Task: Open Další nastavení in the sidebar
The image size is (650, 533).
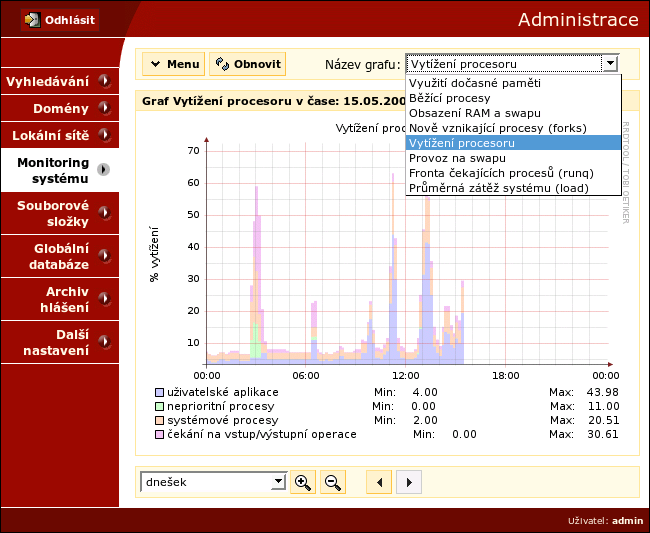Action: 60,342
